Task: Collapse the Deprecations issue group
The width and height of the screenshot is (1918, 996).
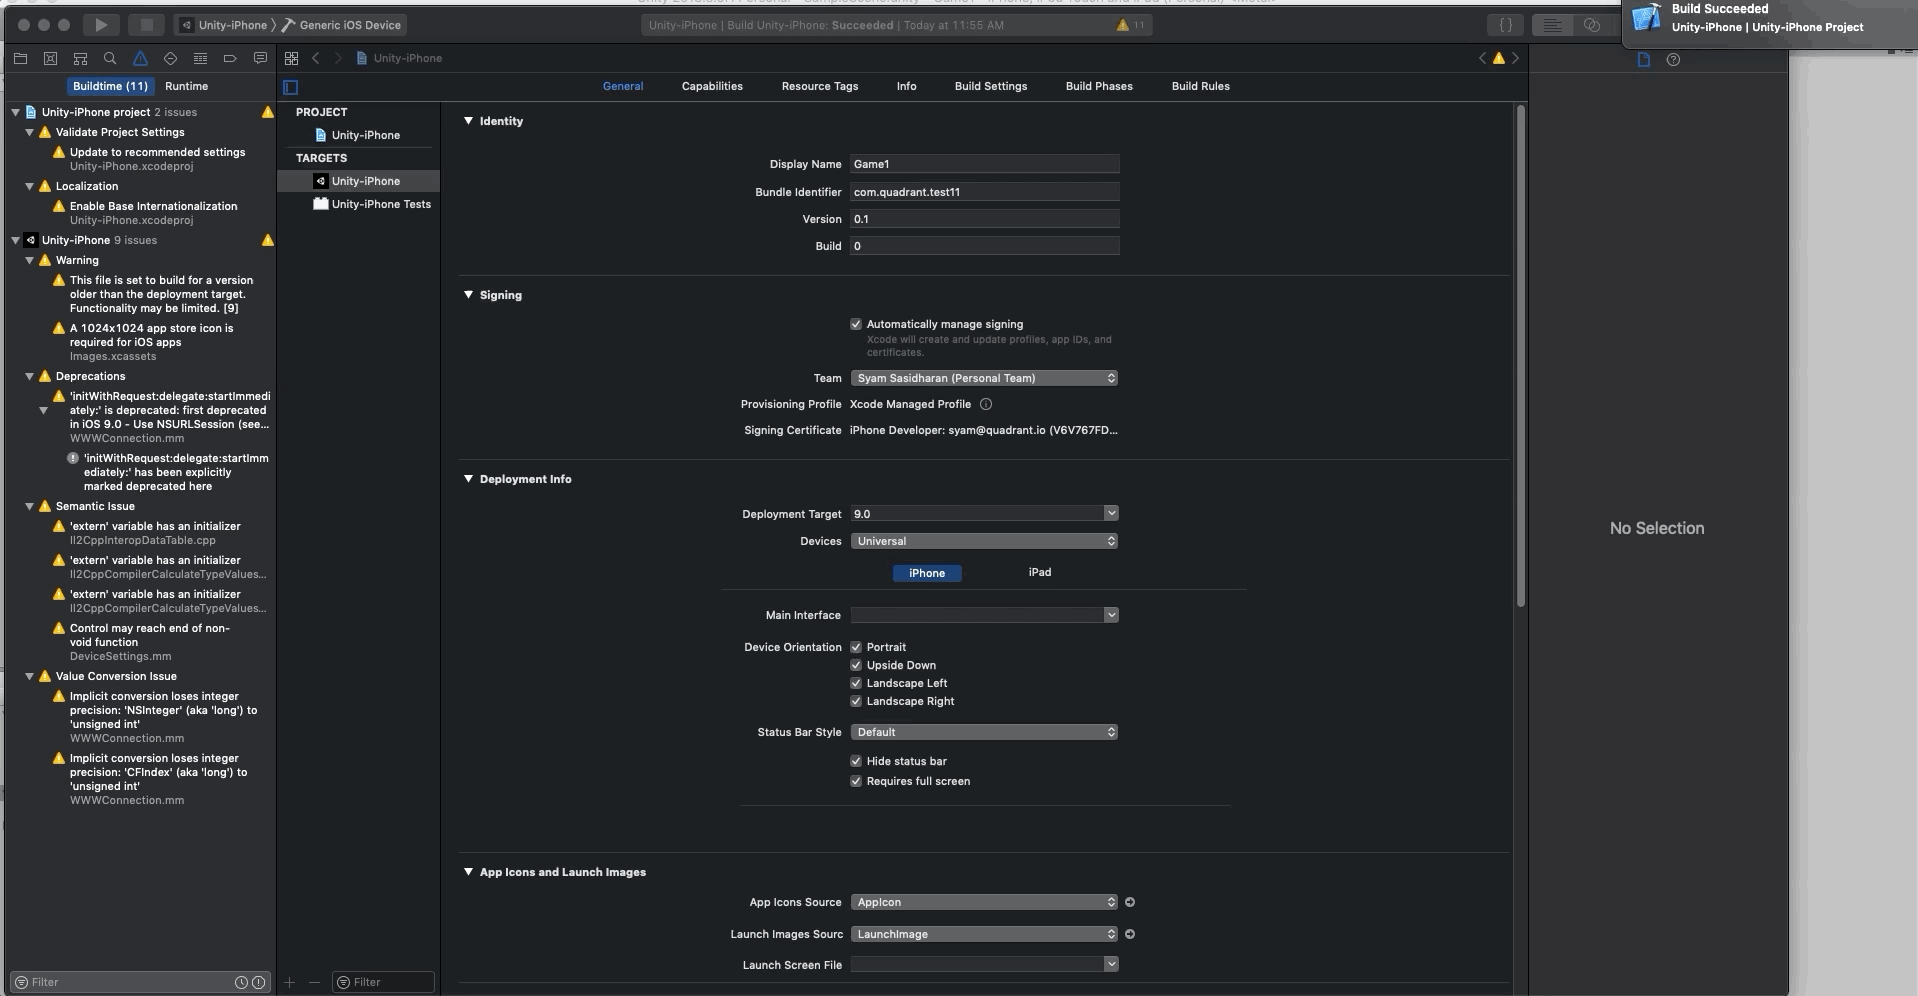Action: [x=30, y=376]
